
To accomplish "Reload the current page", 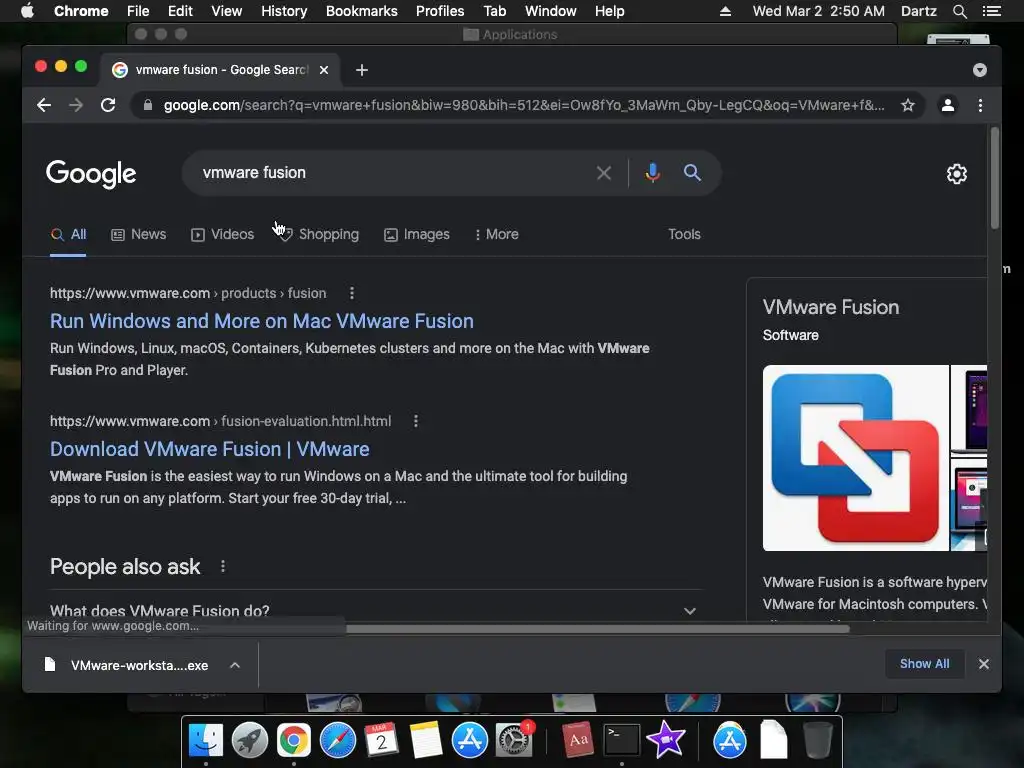I will tap(108, 105).
